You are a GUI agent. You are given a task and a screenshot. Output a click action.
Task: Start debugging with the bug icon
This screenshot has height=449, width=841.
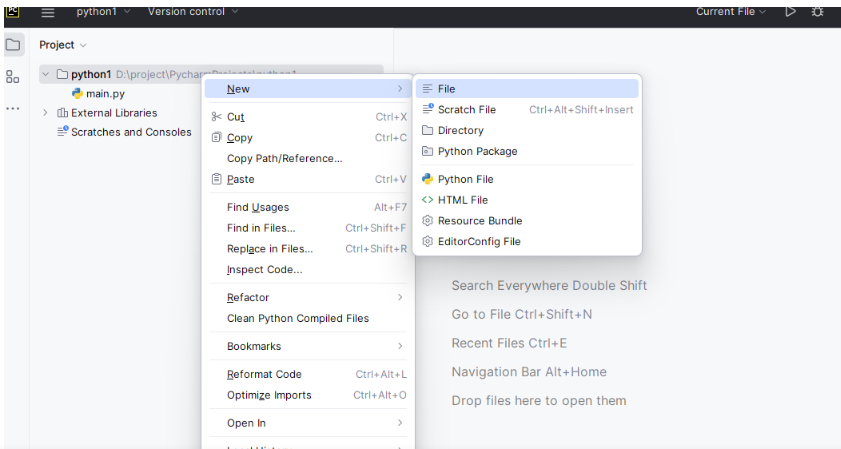click(817, 12)
